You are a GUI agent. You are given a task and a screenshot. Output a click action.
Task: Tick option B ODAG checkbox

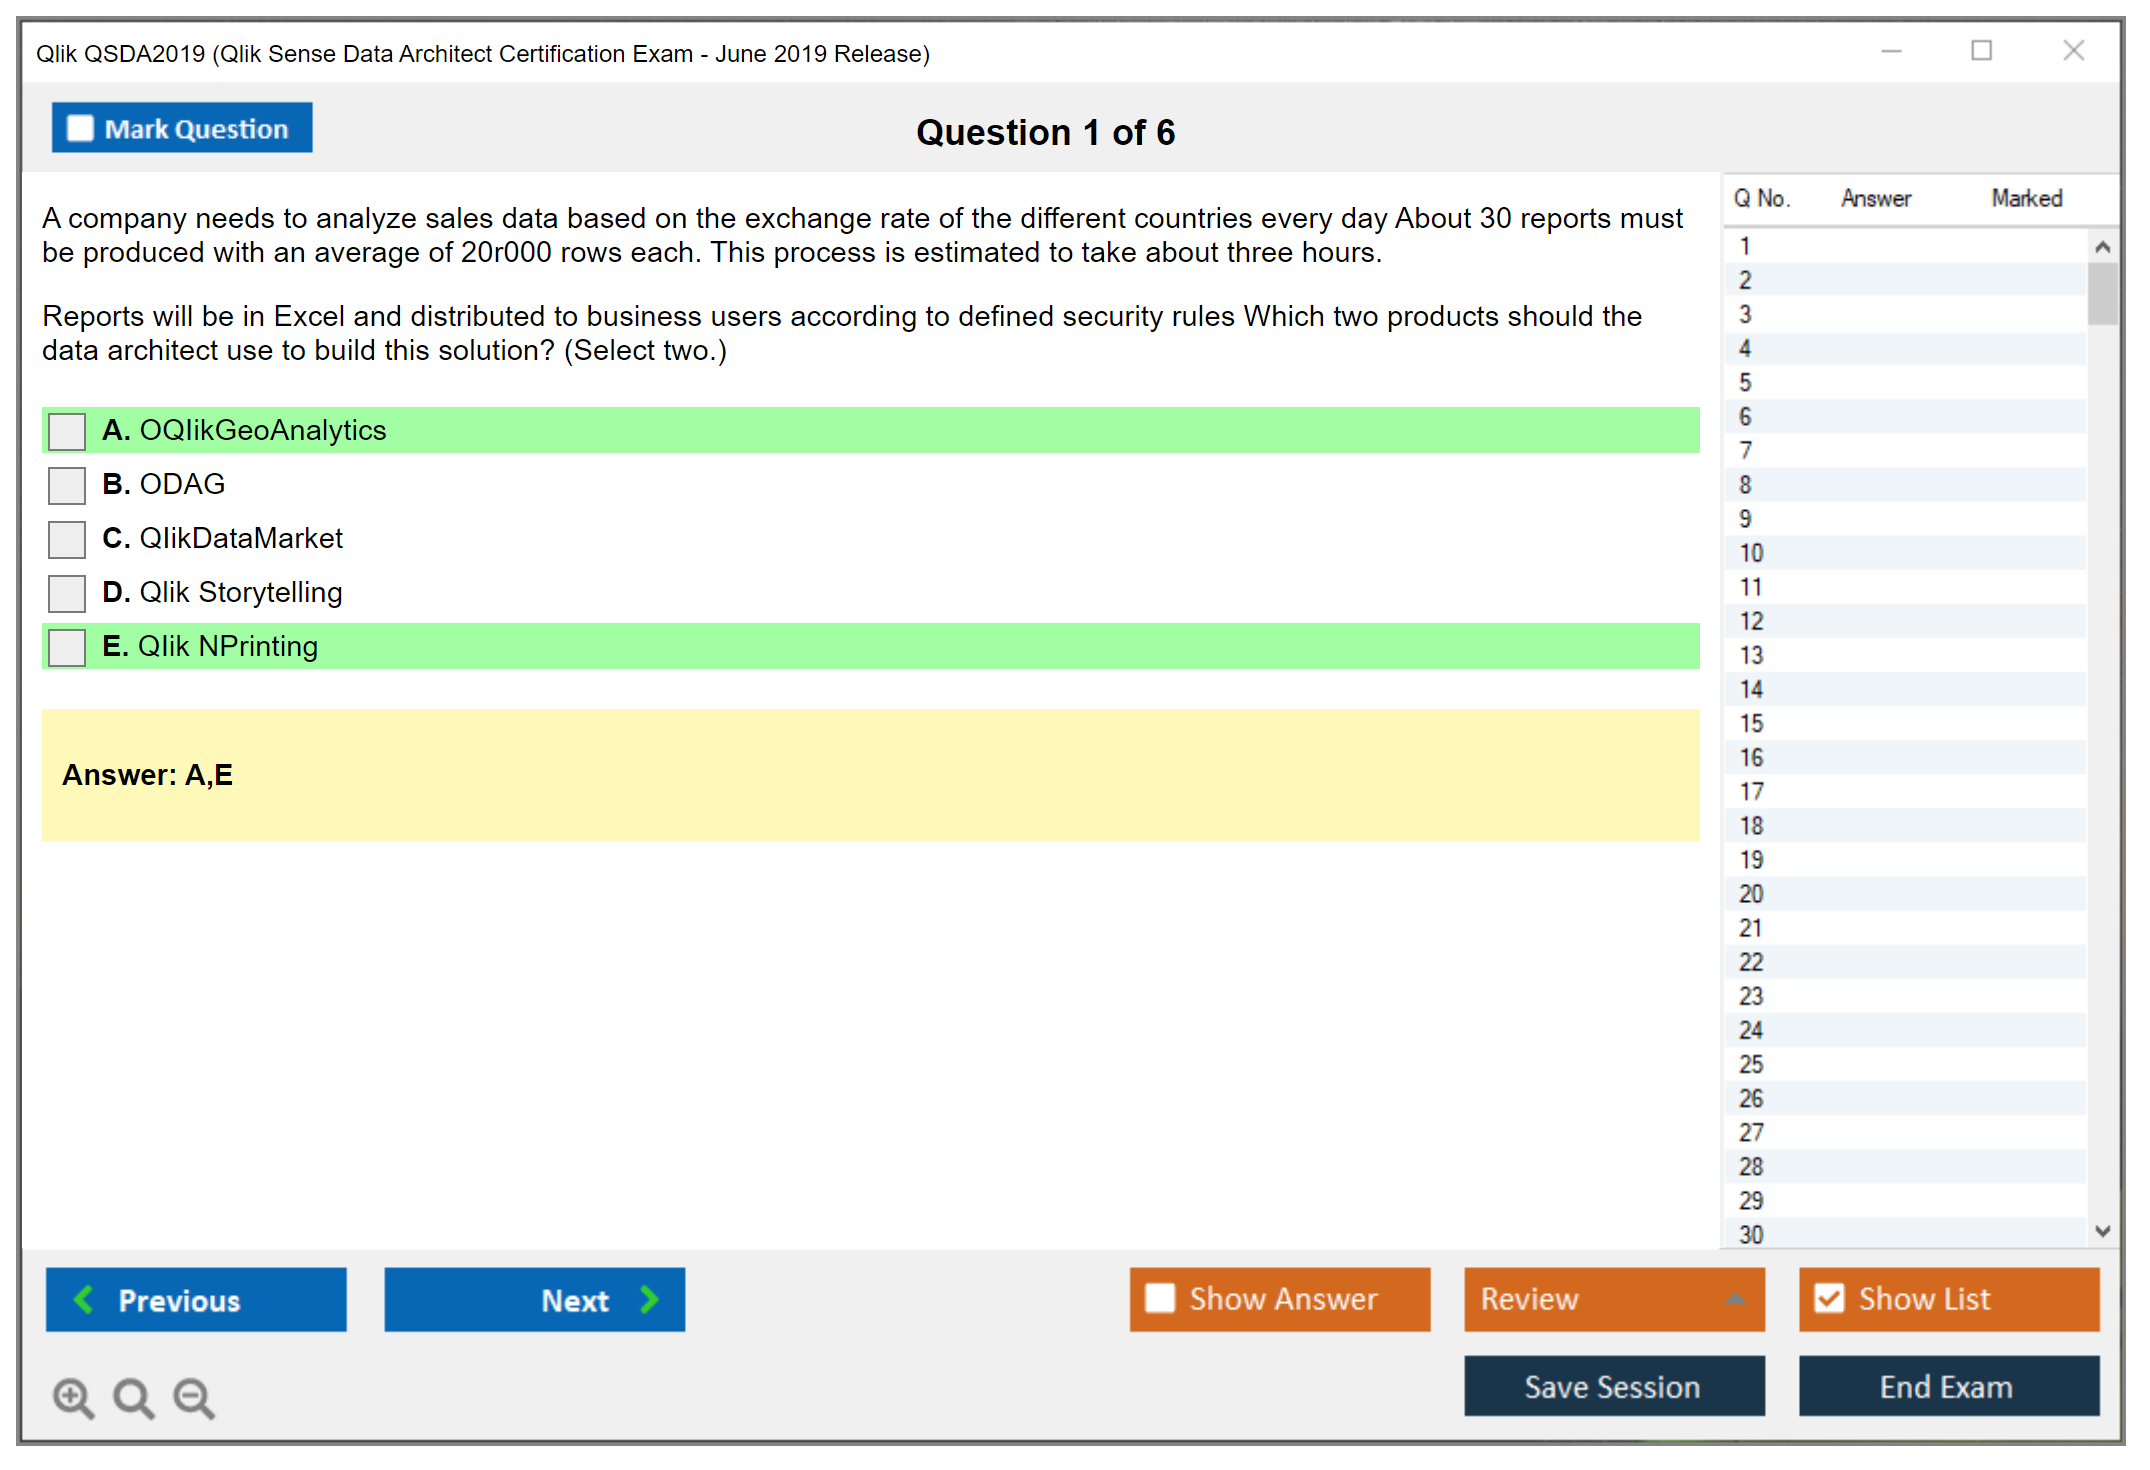pyautogui.click(x=67, y=485)
